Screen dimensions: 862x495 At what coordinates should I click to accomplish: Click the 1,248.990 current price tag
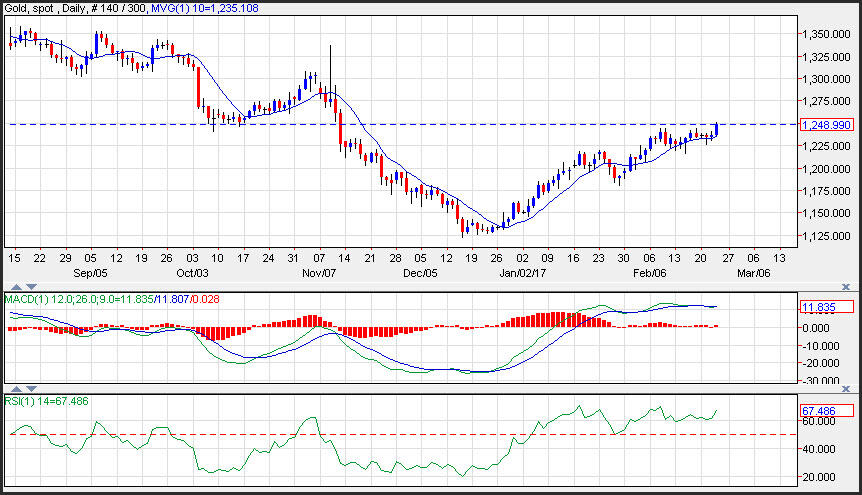825,124
